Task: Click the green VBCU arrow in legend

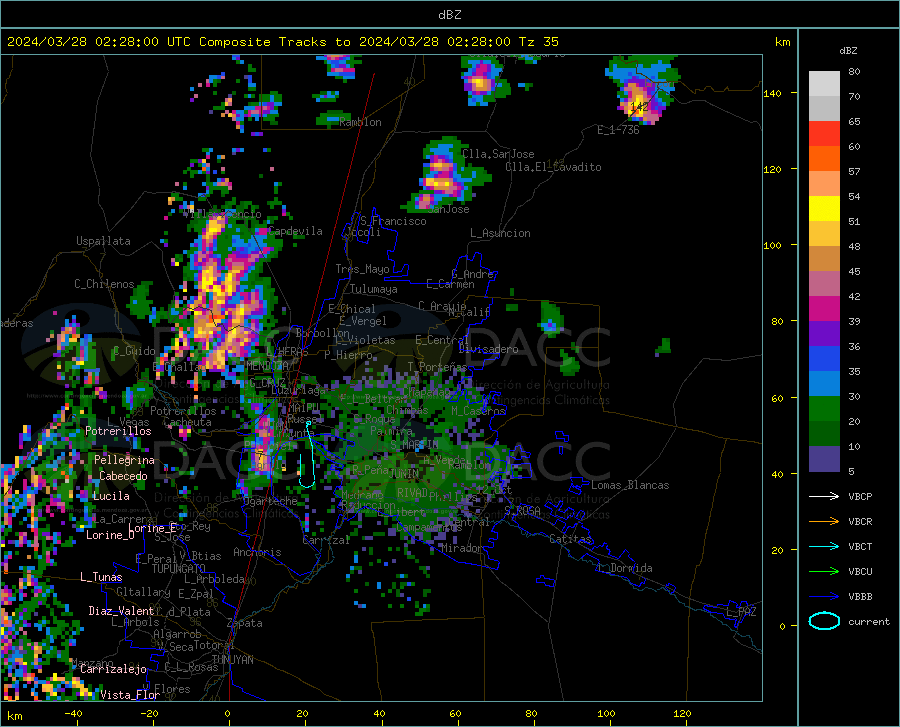Action: click(824, 572)
